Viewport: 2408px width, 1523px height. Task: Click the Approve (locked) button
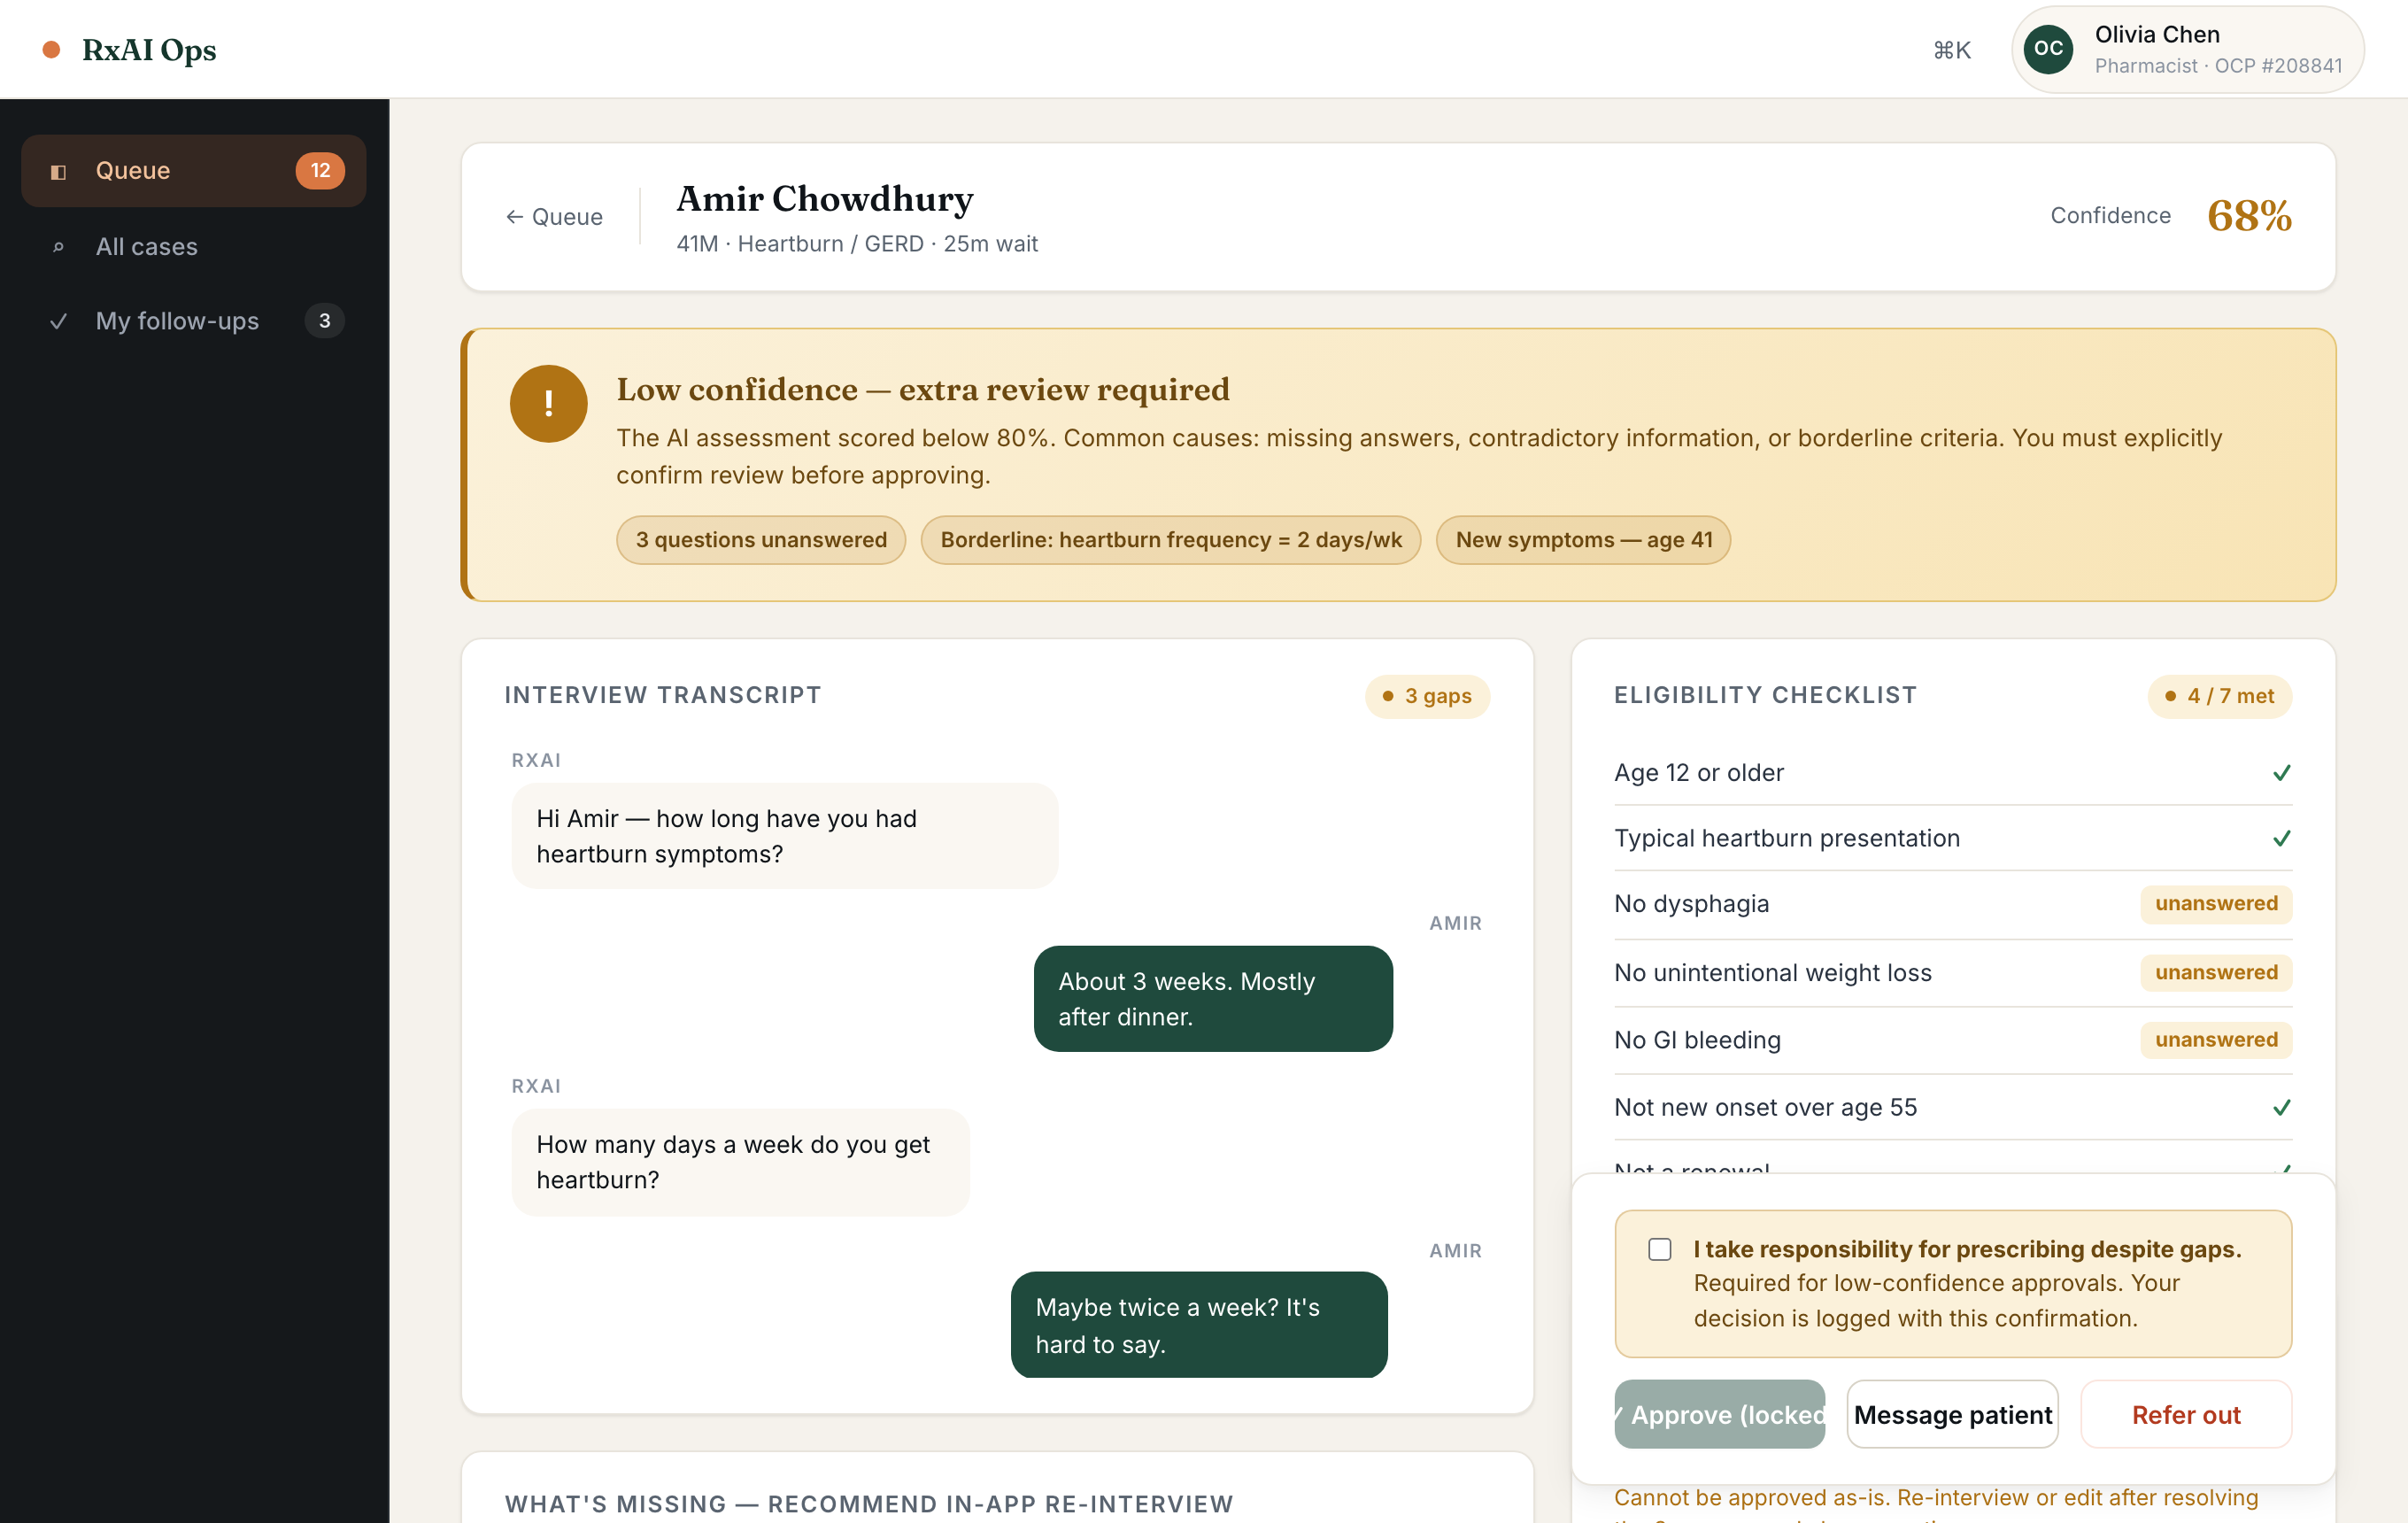pos(1719,1414)
